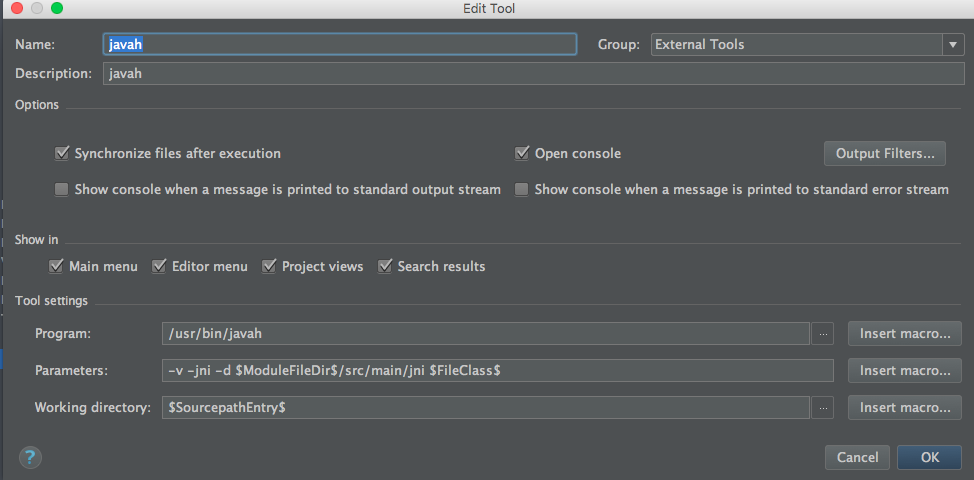The width and height of the screenshot is (974, 480).
Task: Open the Group dropdown arrow
Action: [x=951, y=44]
